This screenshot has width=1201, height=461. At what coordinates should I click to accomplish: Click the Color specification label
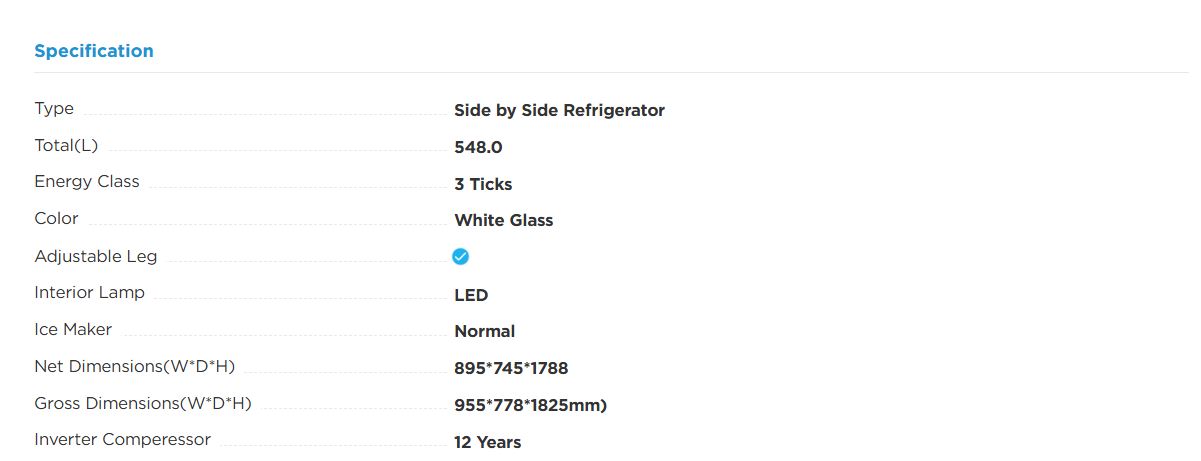tap(56, 219)
